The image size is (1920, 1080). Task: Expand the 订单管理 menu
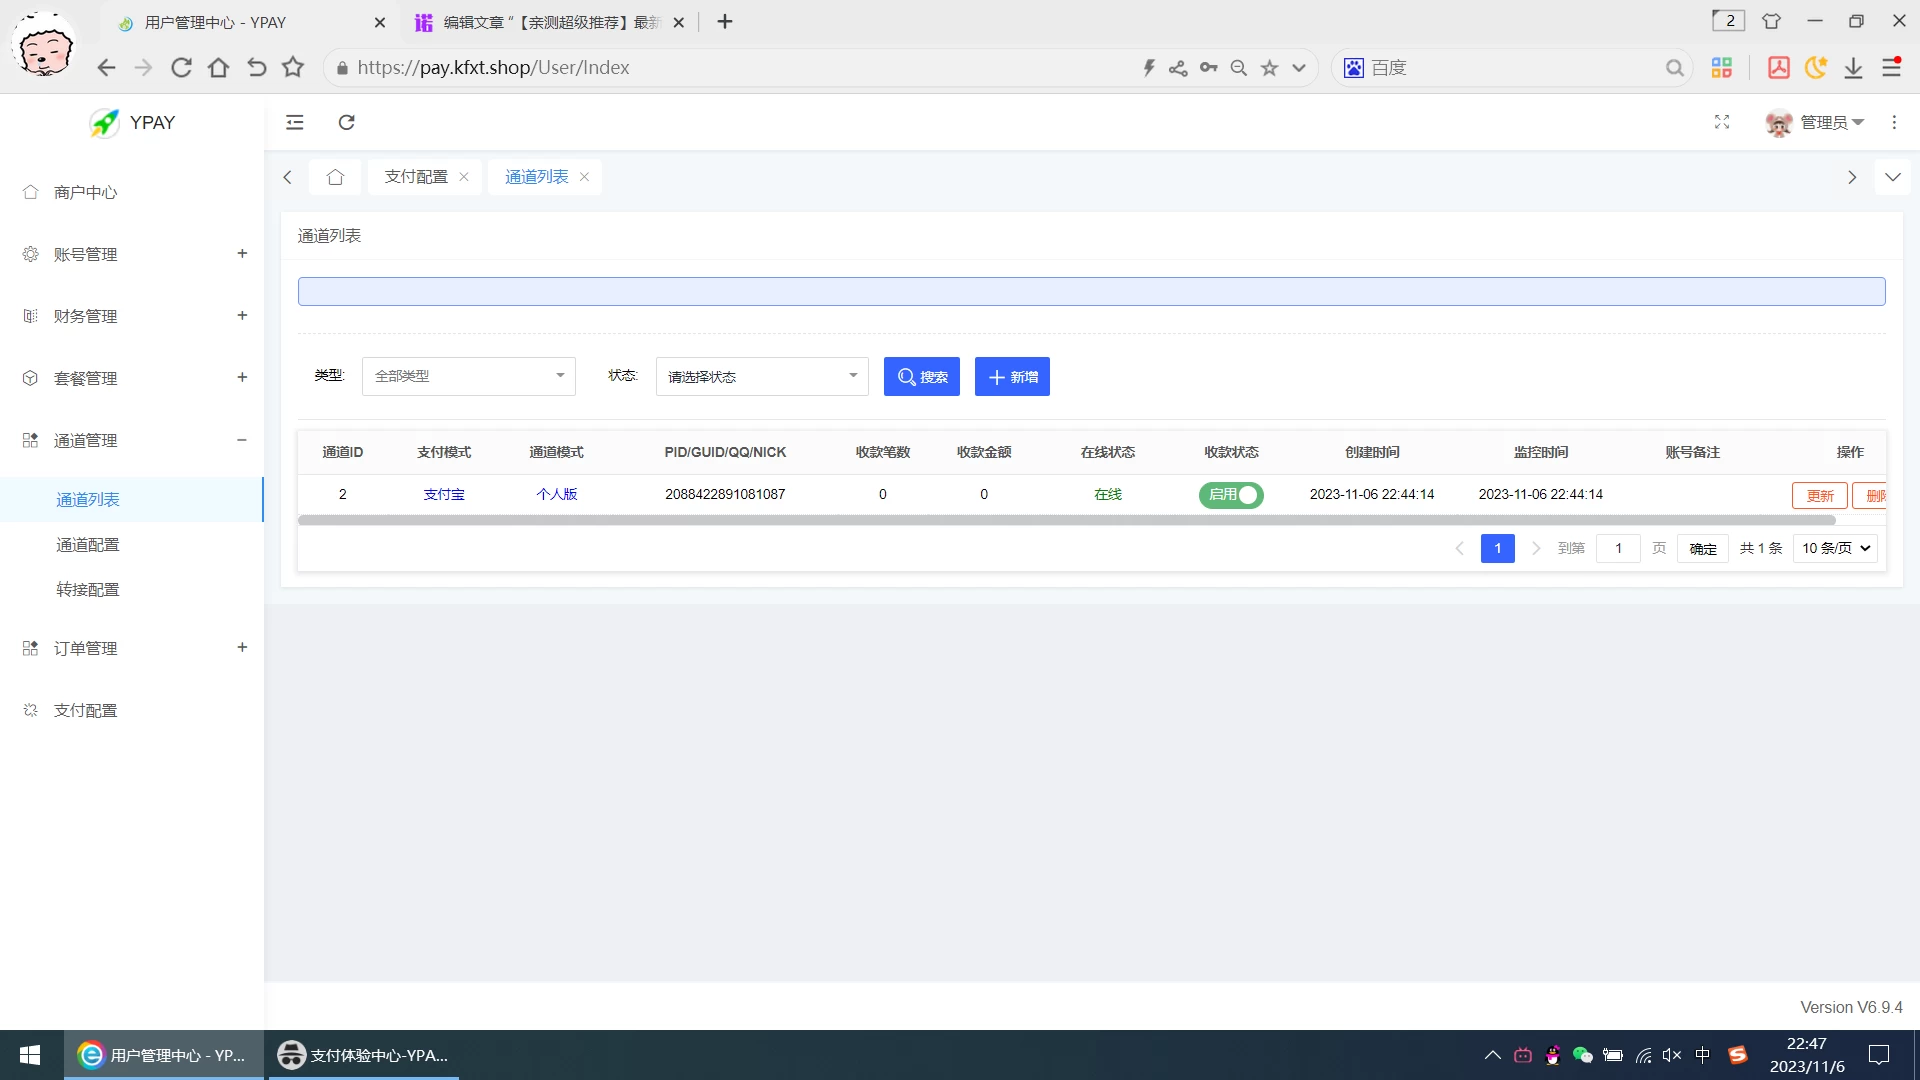[x=132, y=648]
